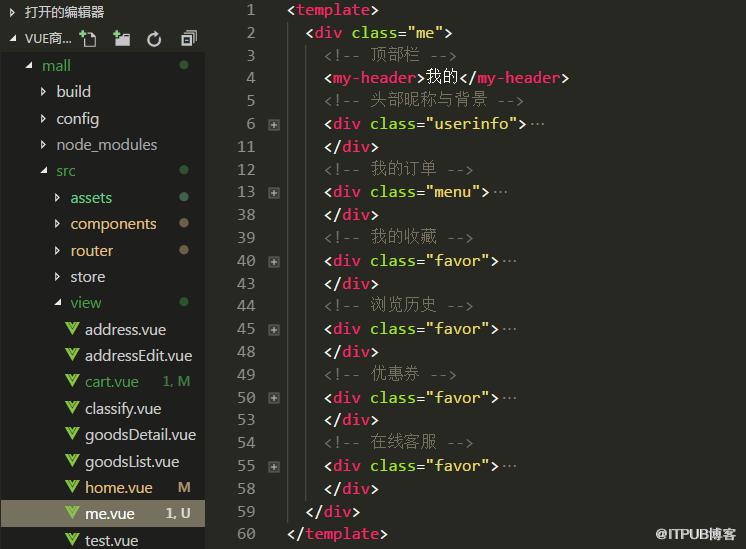Open cart.vue in the file tree
This screenshot has height=549, width=746.
point(112,382)
